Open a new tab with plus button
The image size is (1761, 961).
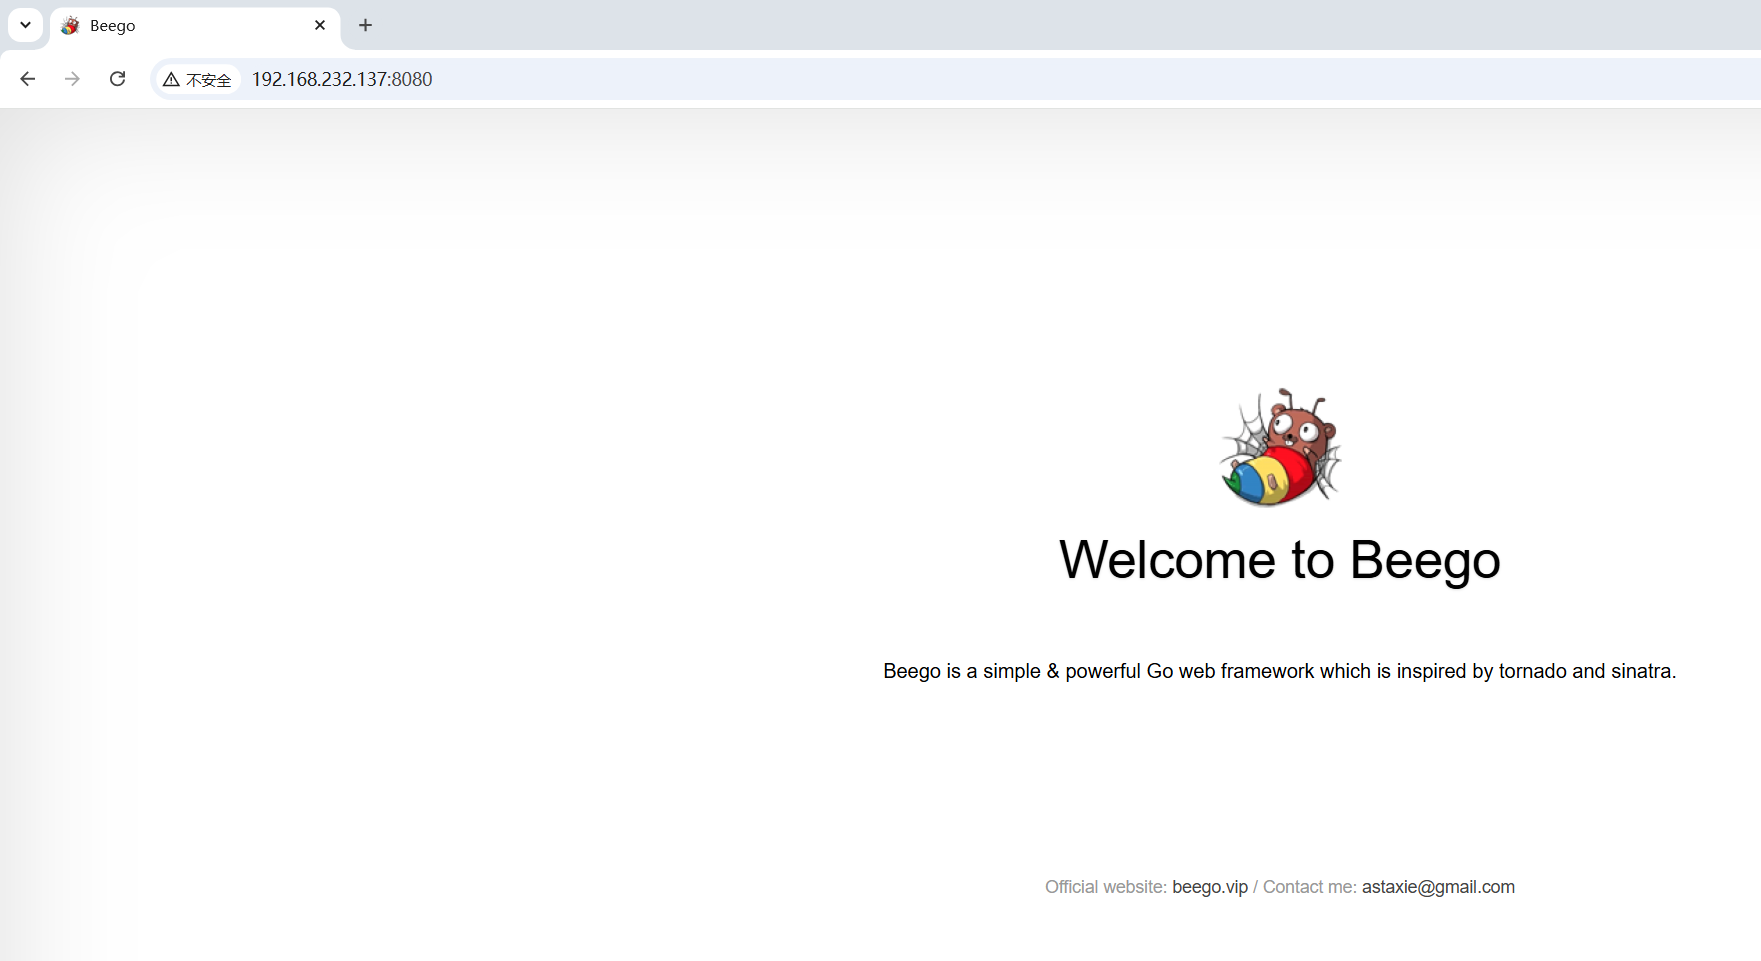366,25
